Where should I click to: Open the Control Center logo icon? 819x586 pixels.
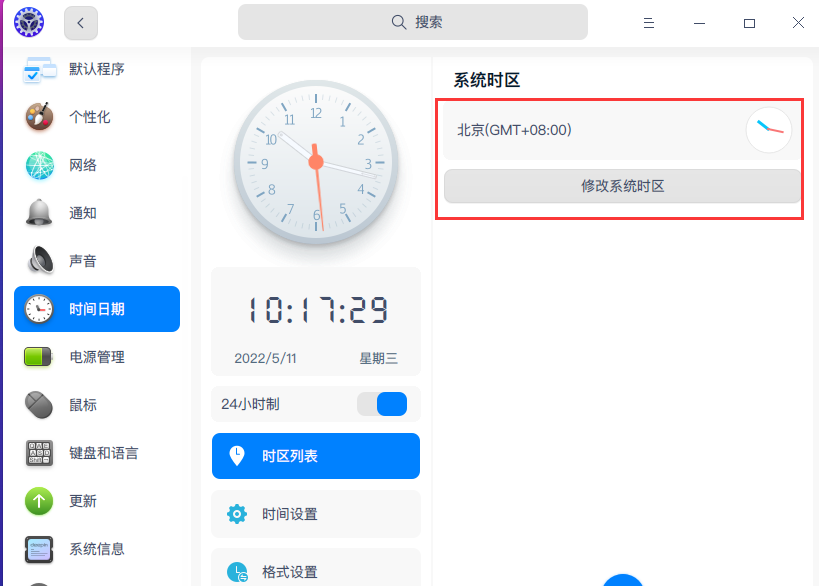tap(29, 22)
